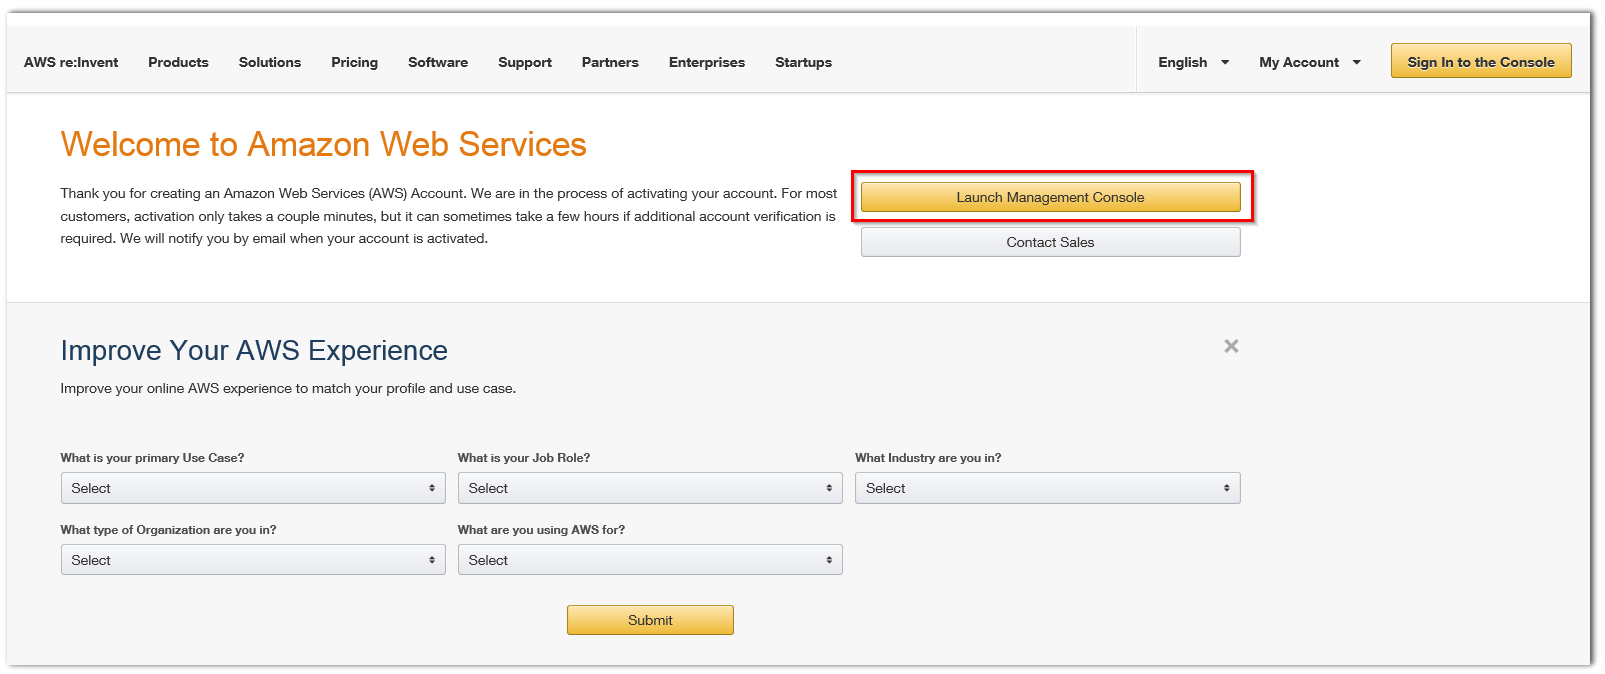Expand the Industry selection dropdown
The width and height of the screenshot is (1605, 674).
(x=1047, y=488)
